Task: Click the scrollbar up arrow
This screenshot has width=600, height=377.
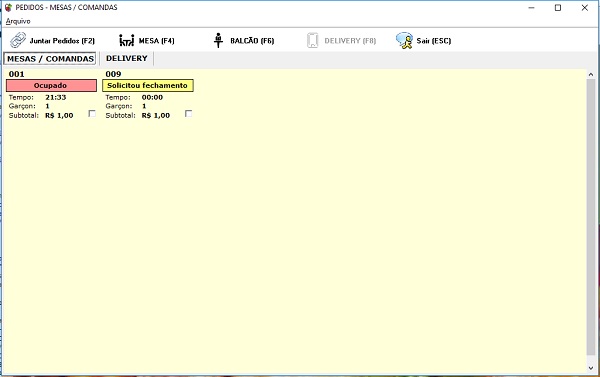Action: tap(591, 74)
